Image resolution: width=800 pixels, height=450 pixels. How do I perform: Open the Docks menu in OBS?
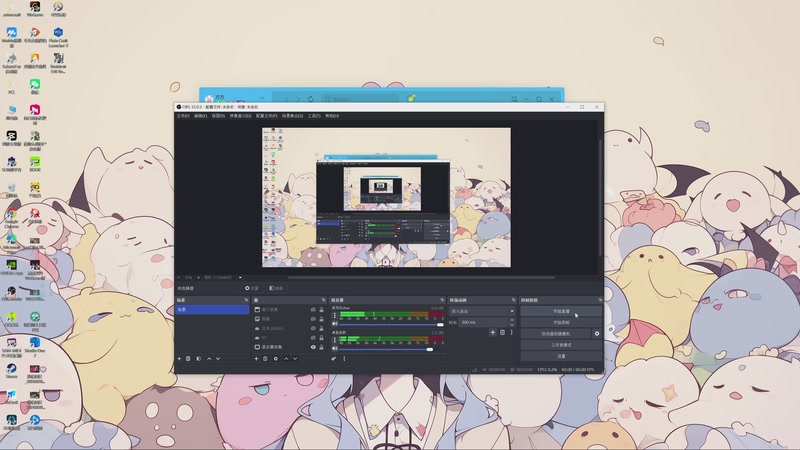(x=240, y=116)
